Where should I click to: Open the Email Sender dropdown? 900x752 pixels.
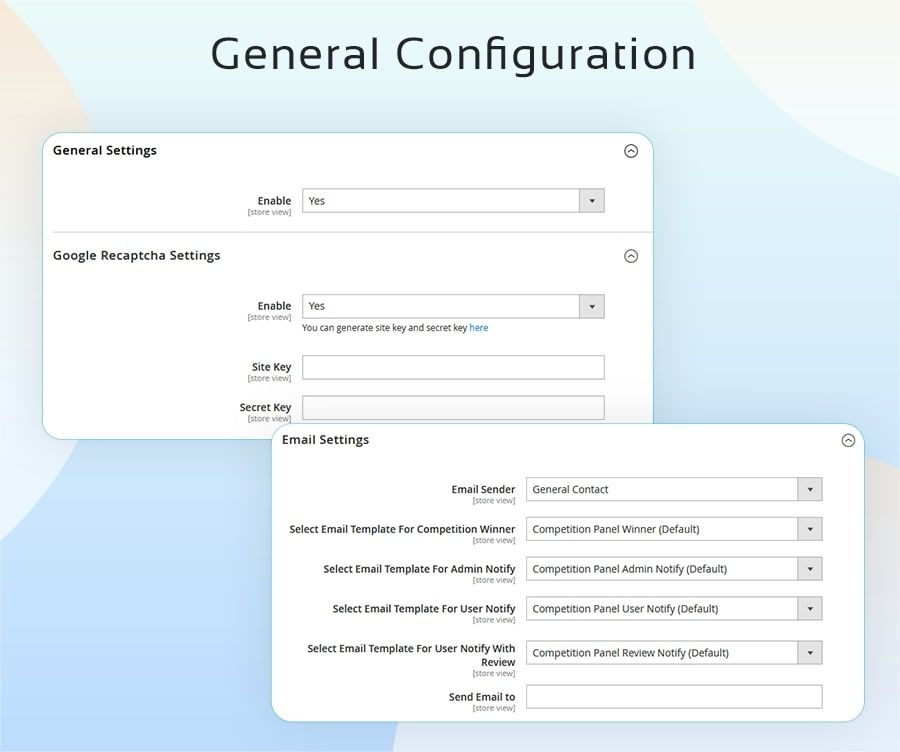[x=674, y=490]
